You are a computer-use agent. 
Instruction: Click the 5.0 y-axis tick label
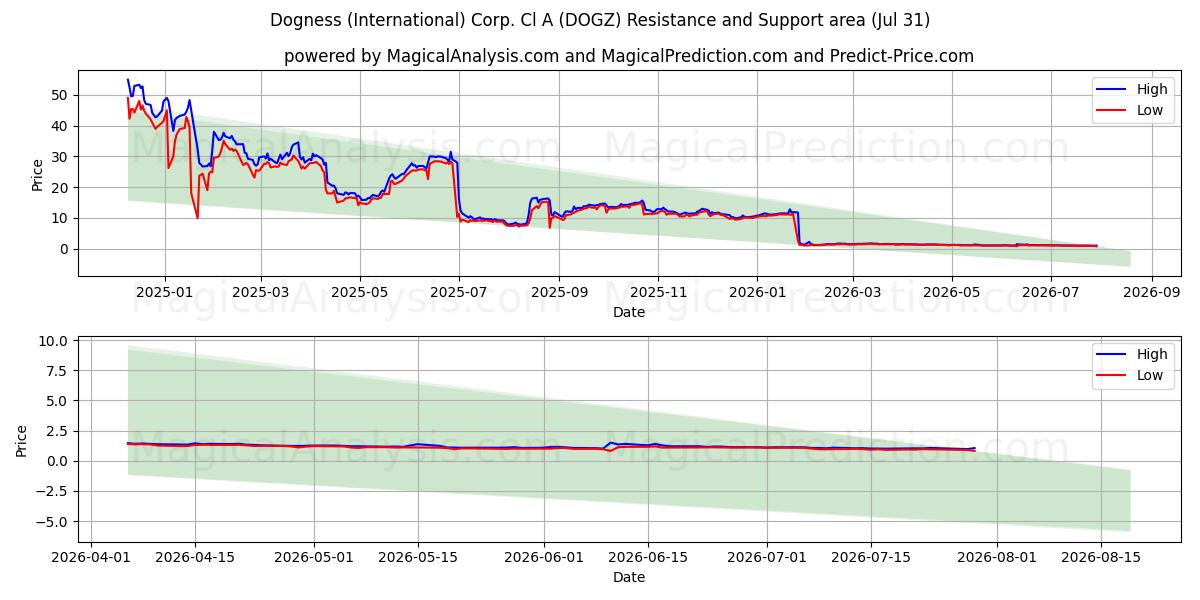pyautogui.click(x=58, y=401)
